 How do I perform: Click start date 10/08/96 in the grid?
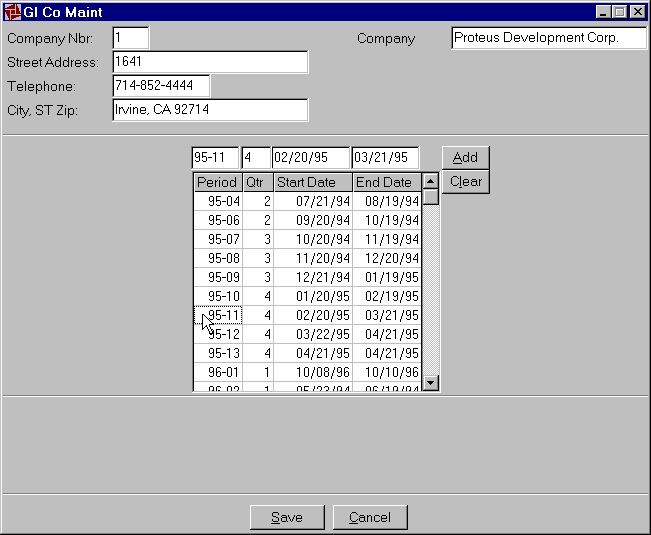[x=313, y=372]
